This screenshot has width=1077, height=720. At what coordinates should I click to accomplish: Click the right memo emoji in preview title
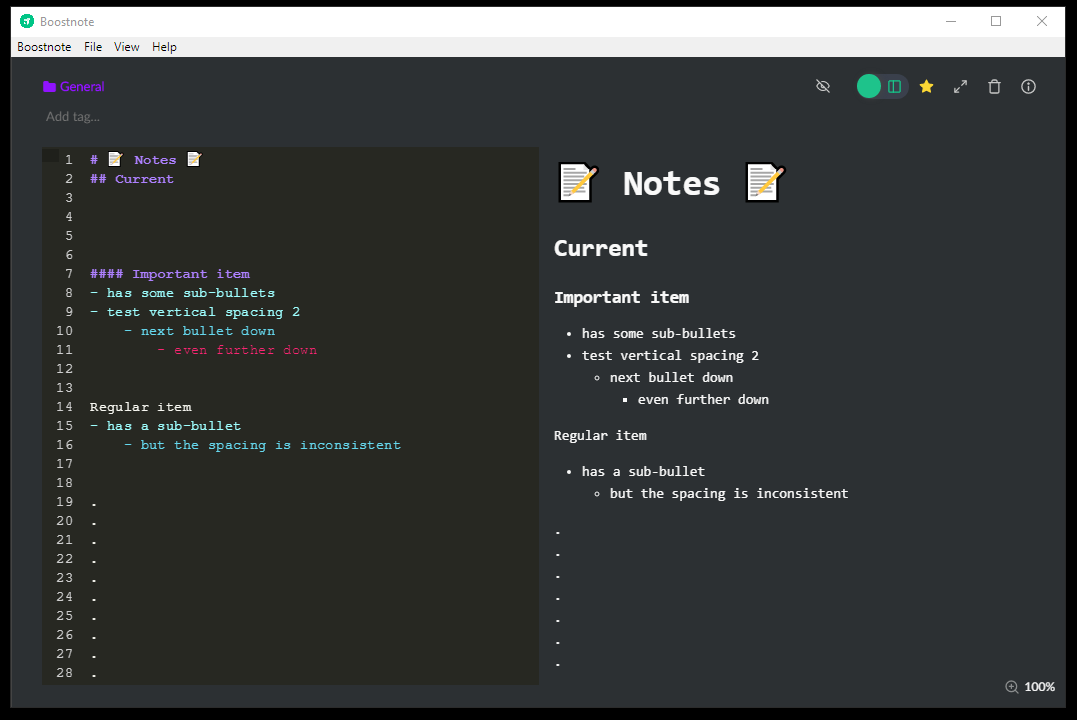point(765,183)
